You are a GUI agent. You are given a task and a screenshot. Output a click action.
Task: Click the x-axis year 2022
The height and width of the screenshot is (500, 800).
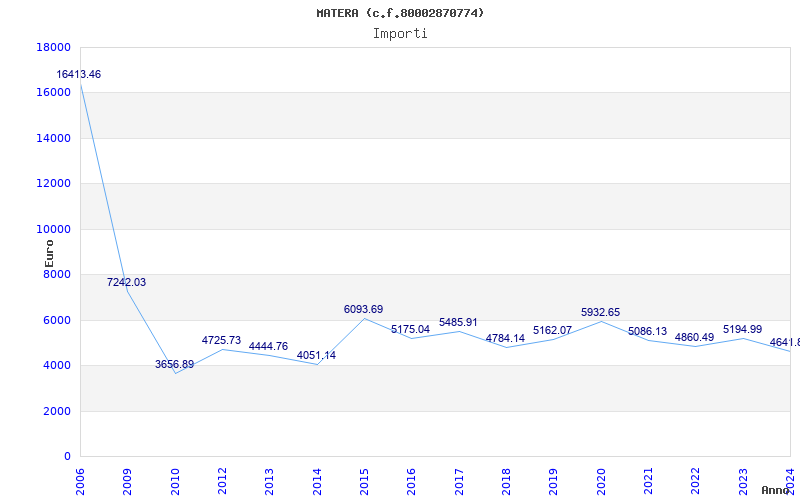coord(695,482)
